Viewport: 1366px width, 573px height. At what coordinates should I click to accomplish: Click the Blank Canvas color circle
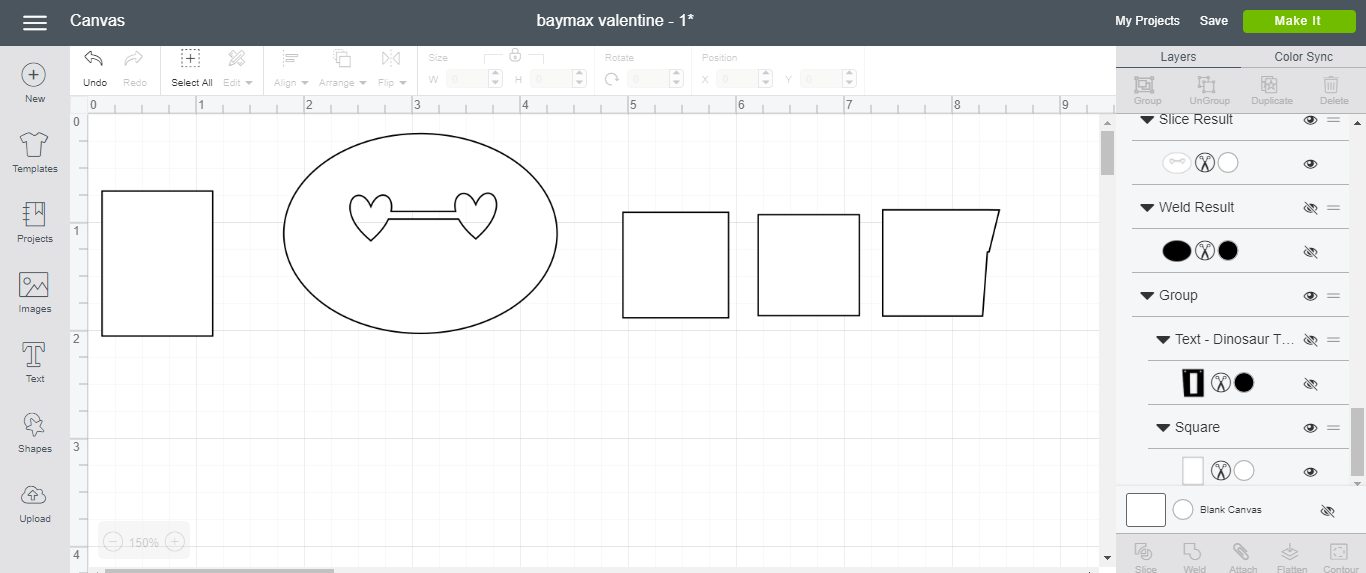[1183, 510]
